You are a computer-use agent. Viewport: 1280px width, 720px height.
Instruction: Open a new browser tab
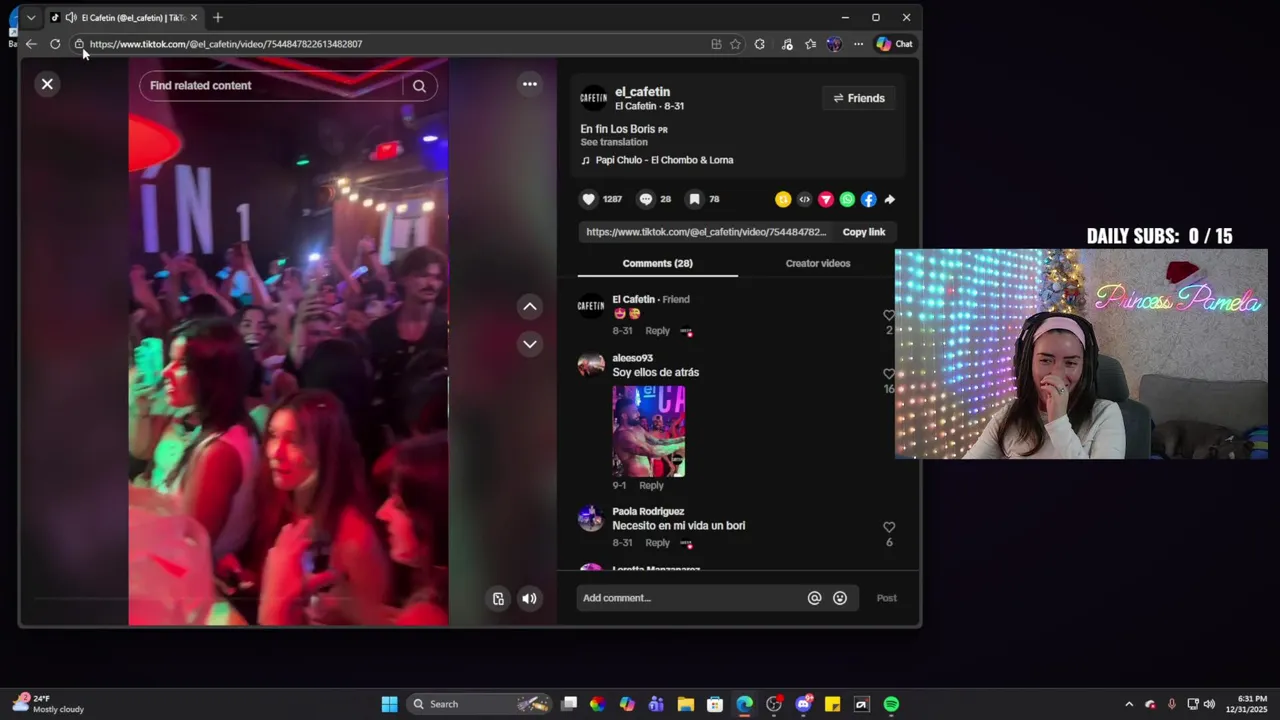(217, 18)
